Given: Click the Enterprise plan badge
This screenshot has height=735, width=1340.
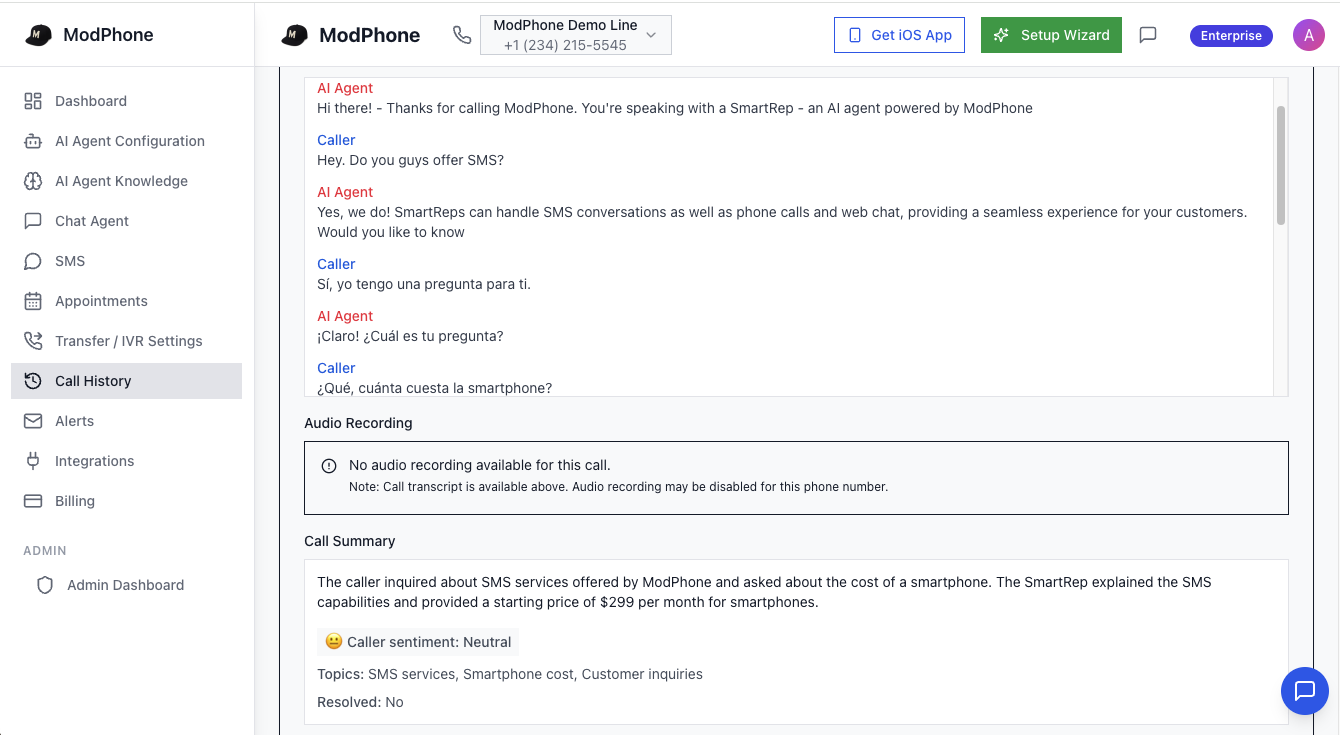Looking at the screenshot, I should tap(1231, 35).
